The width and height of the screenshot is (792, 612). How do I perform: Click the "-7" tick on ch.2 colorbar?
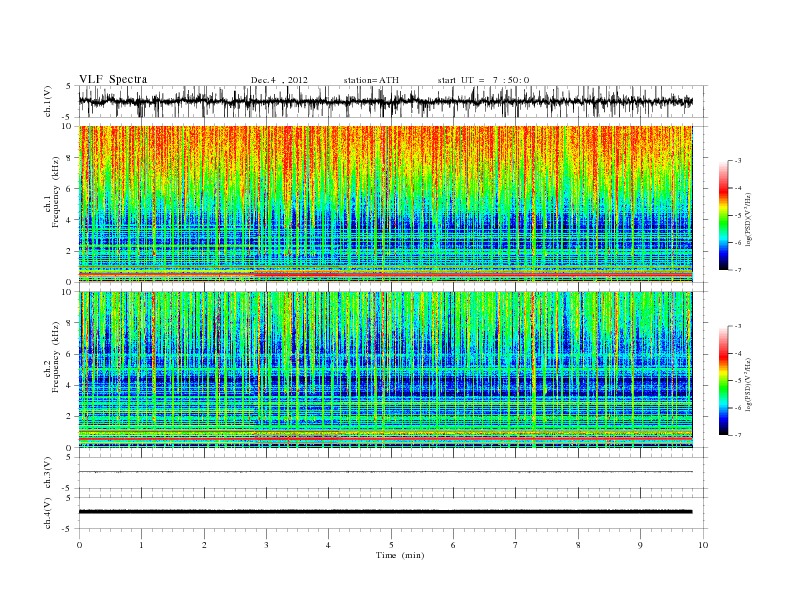(x=737, y=435)
